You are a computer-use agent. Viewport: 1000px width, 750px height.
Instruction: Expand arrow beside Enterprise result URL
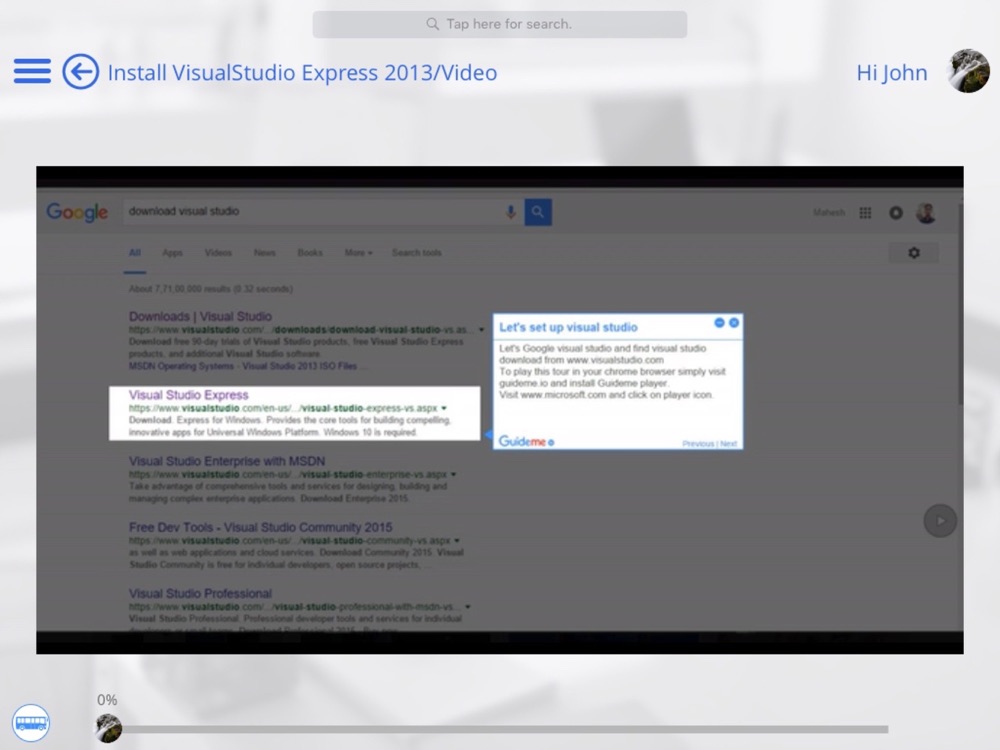pyautogui.click(x=453, y=474)
